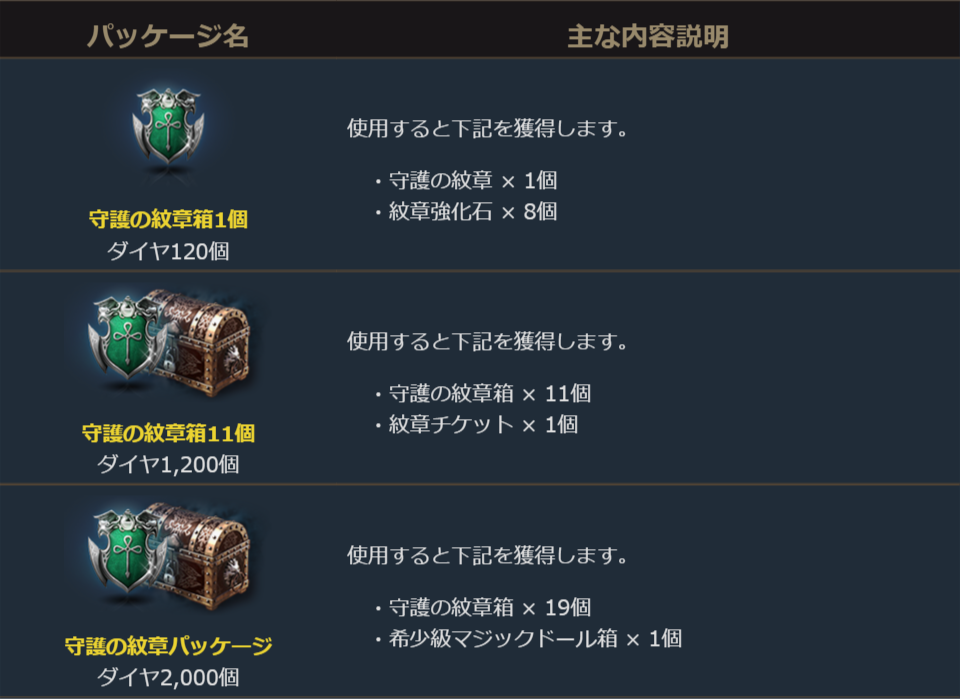Click the shield and chest icon above 守護の紋章箱11個
Viewport: 960px width, 699px height.
tap(168, 343)
